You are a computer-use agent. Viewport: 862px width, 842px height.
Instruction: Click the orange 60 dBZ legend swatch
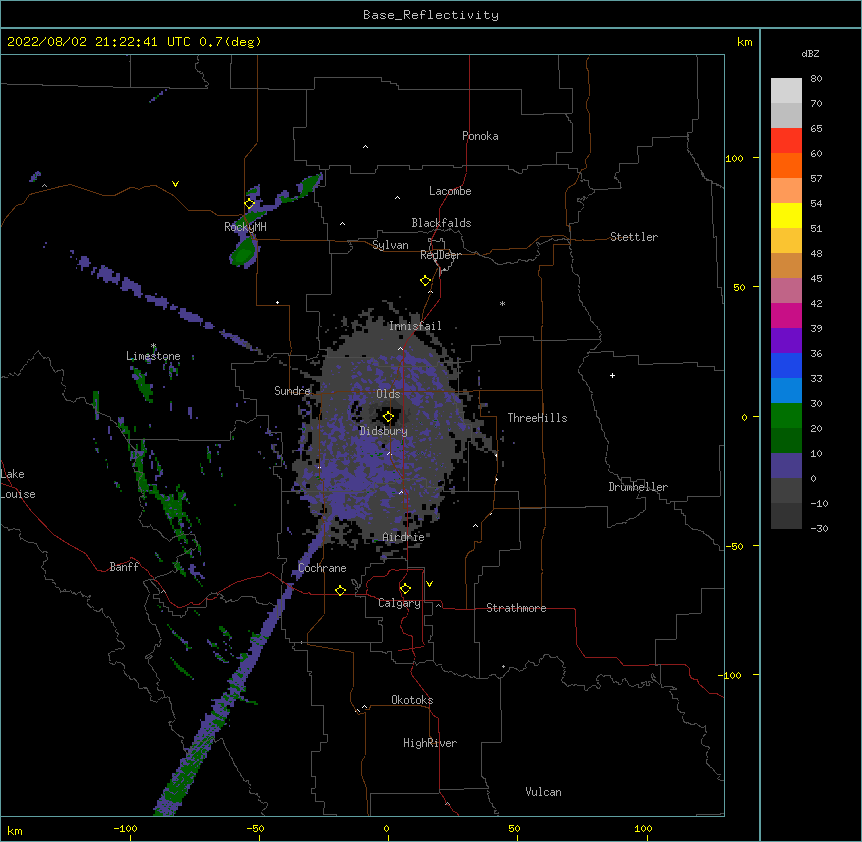(x=786, y=165)
